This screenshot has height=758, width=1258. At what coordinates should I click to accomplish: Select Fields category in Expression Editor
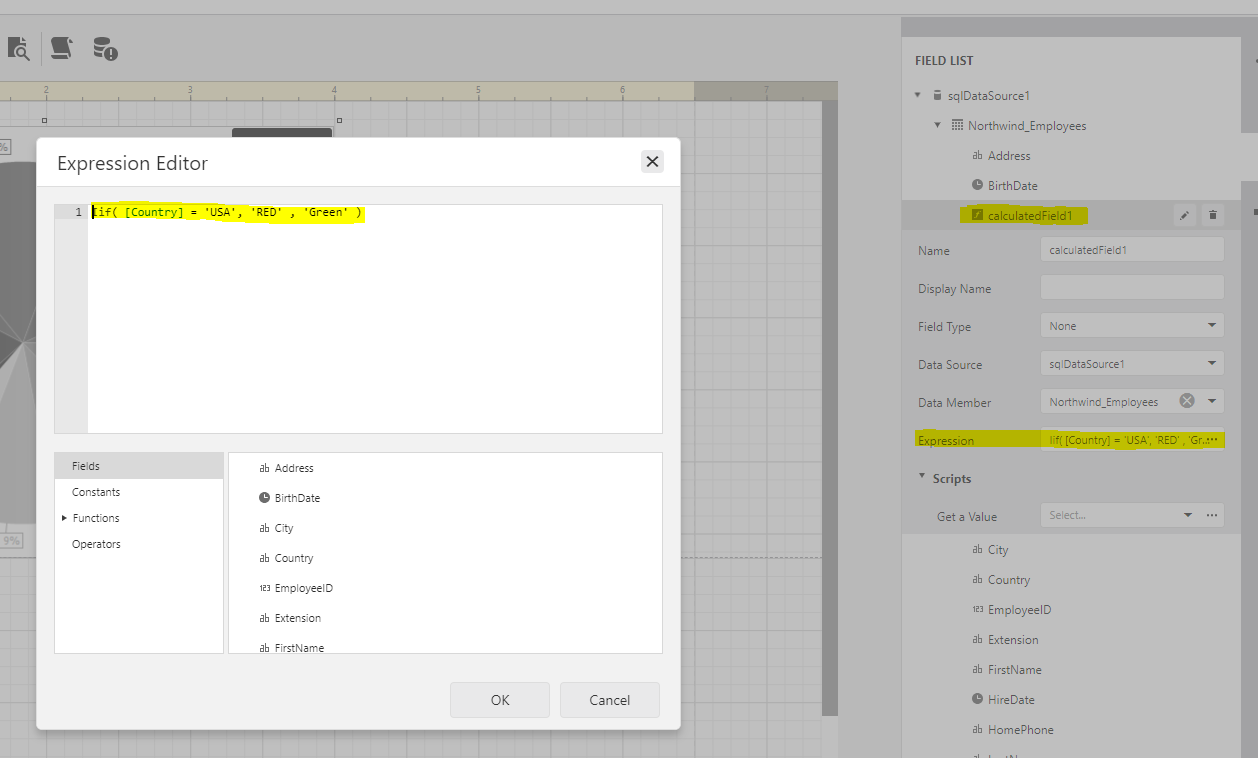(x=139, y=466)
